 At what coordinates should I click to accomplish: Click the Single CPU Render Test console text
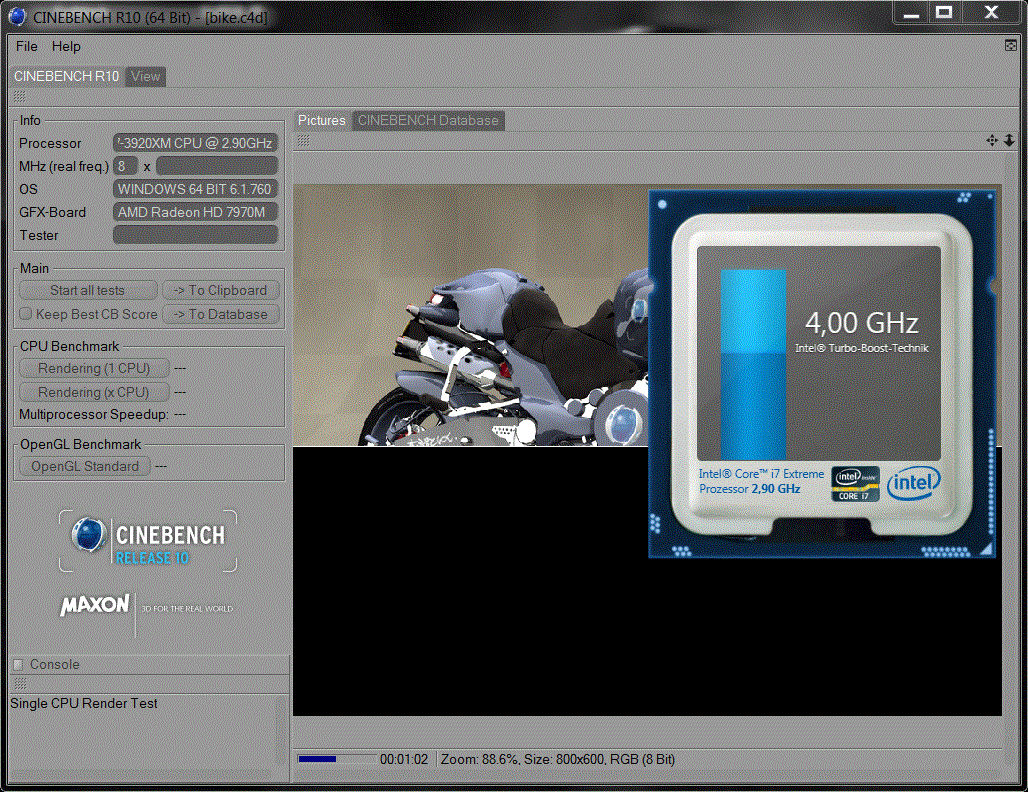pyautogui.click(x=84, y=703)
